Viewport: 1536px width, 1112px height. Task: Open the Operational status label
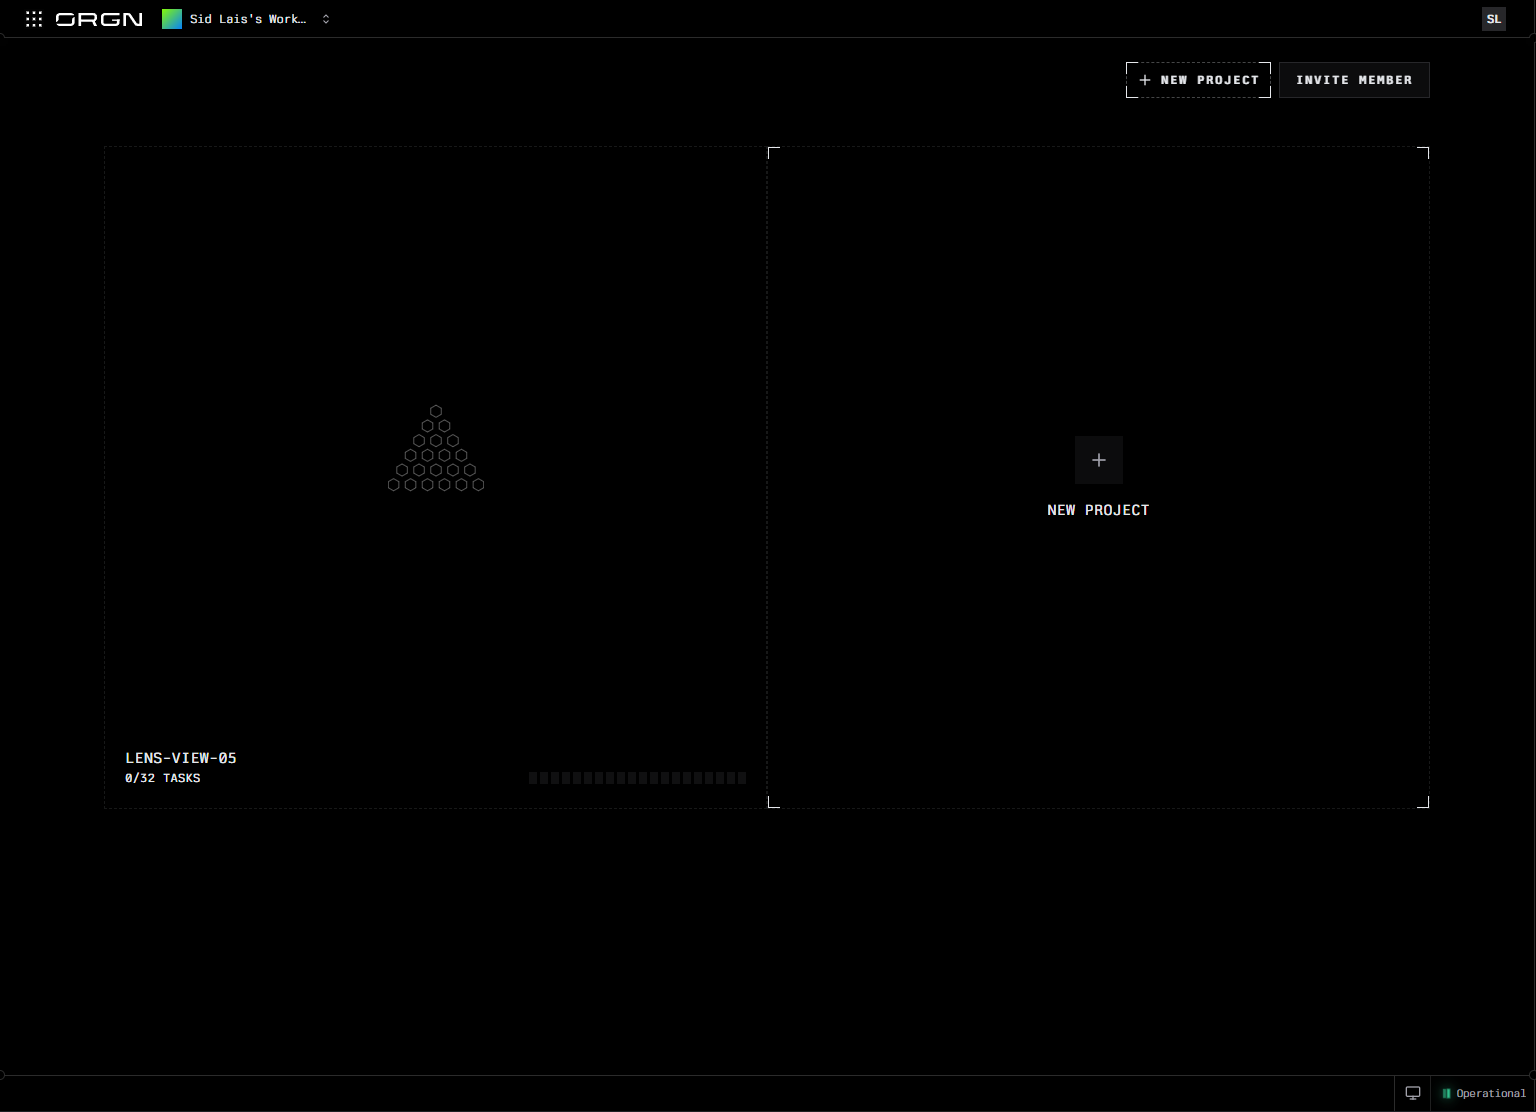(1491, 1093)
